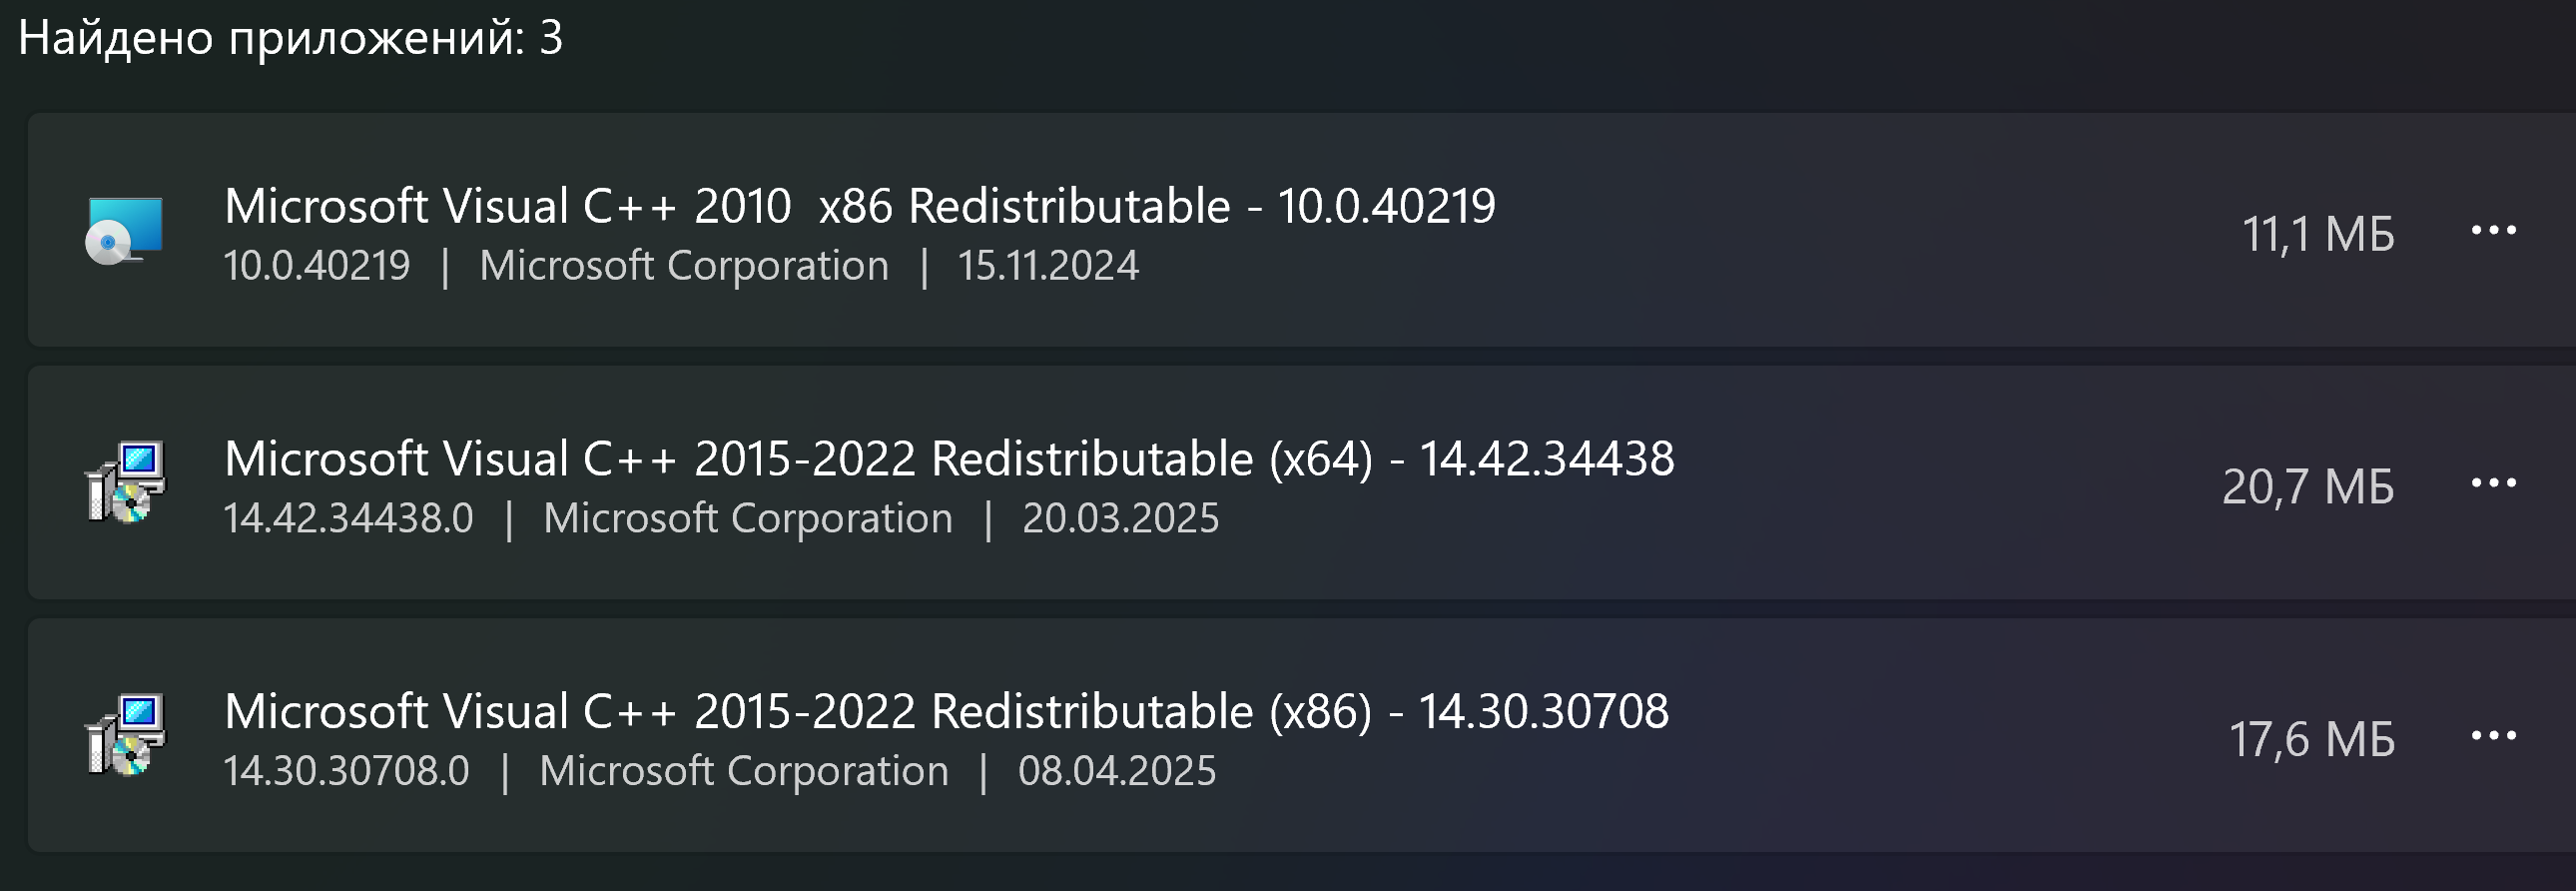The image size is (2576, 891).
Task: Click the 20,7 МБ size value
Action: [2308, 488]
